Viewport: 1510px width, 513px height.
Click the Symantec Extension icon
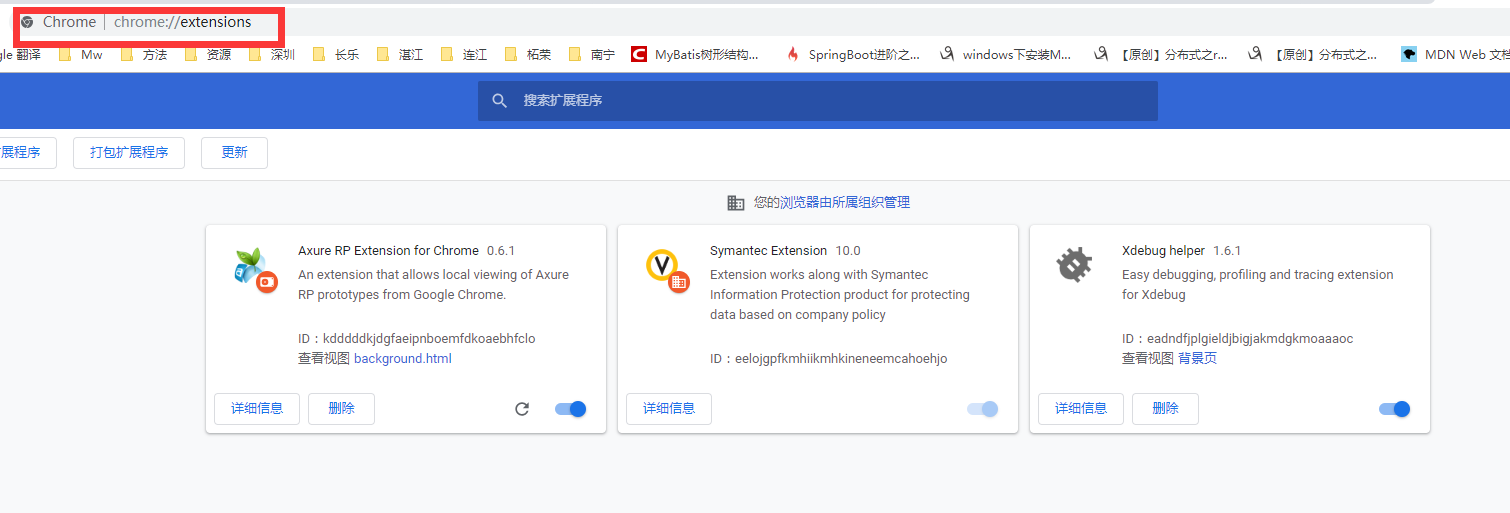point(667,269)
